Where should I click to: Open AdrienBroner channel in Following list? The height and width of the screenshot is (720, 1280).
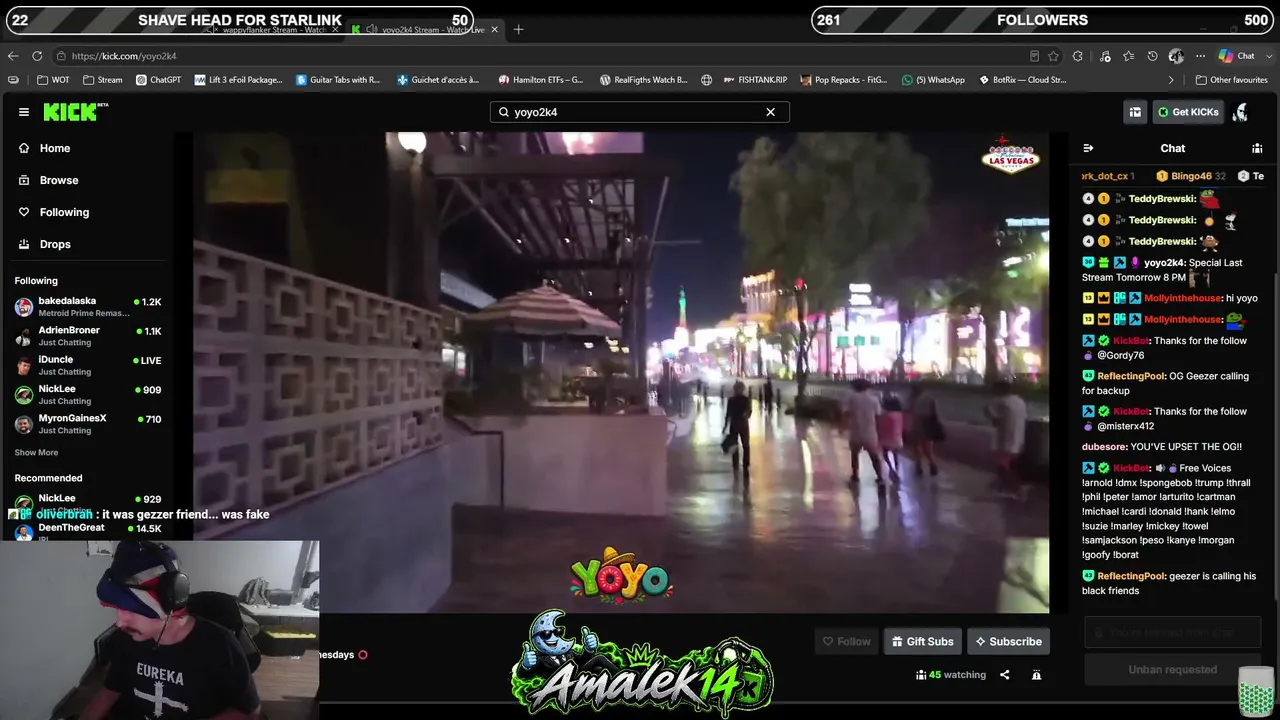[88, 336]
